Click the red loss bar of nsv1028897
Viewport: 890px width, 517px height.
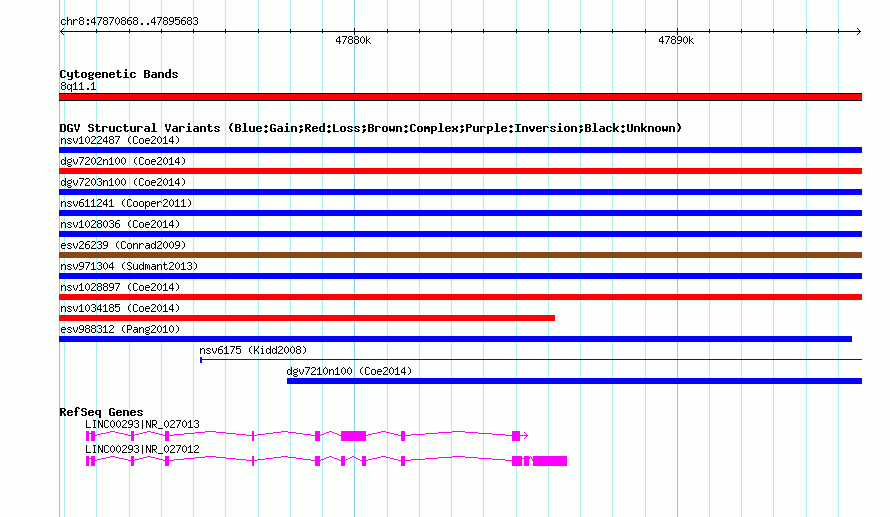tap(460, 297)
